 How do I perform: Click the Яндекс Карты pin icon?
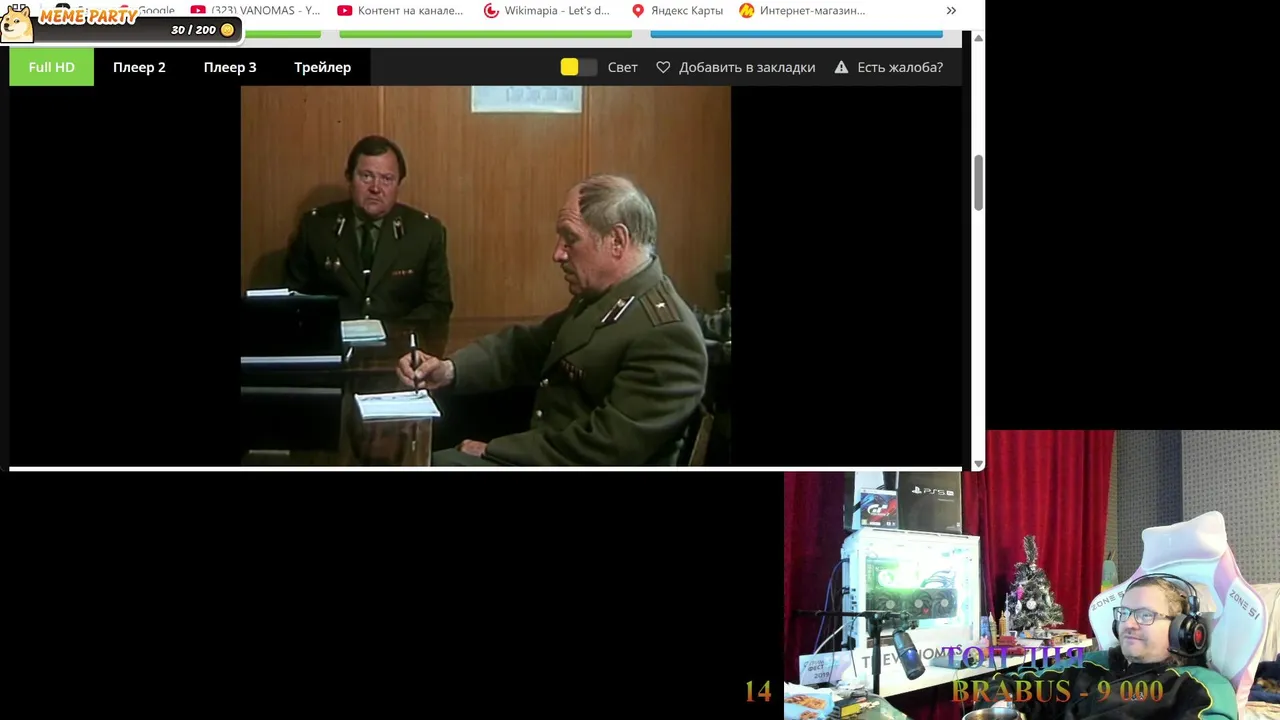point(638,10)
